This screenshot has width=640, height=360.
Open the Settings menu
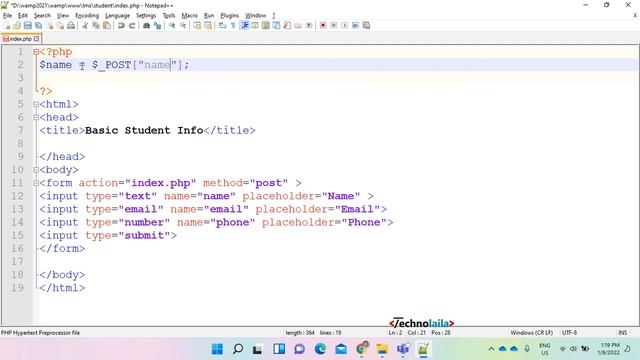[146, 16]
